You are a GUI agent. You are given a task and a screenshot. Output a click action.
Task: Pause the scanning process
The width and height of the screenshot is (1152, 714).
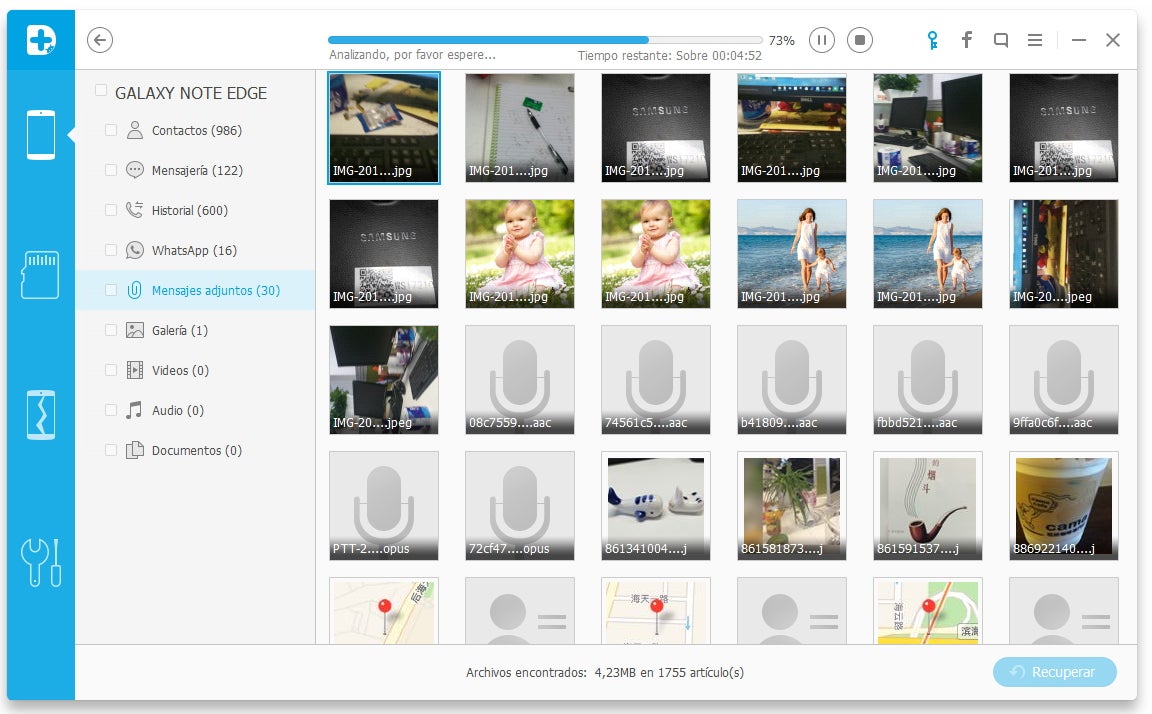point(821,40)
